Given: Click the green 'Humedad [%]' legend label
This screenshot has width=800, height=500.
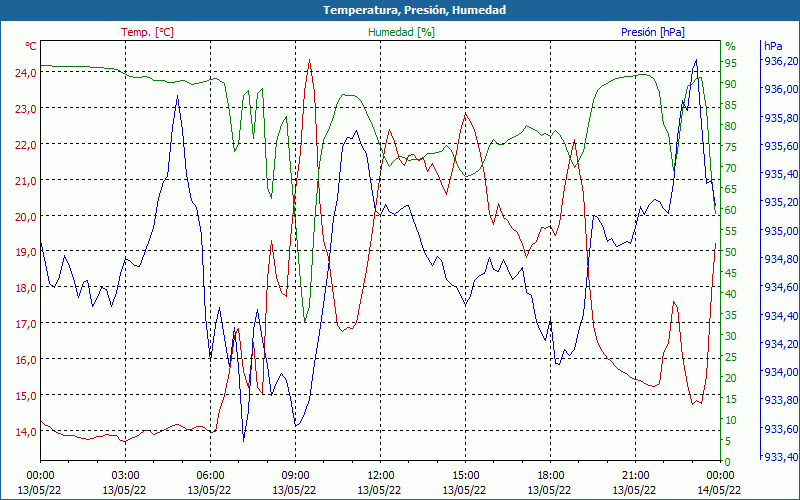Looking at the screenshot, I should pos(402,32).
